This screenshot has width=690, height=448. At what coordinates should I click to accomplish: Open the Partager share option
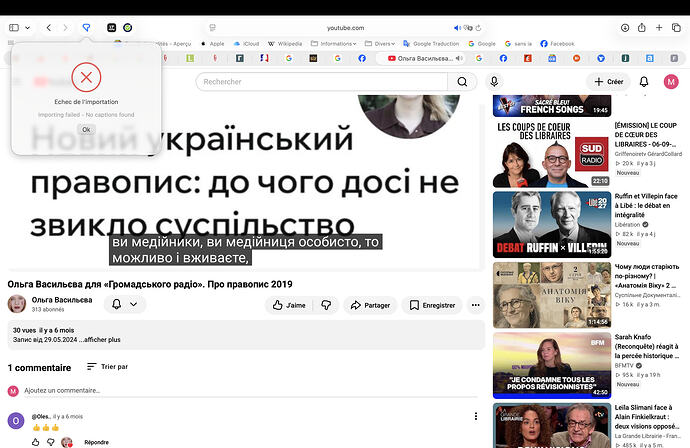370,305
